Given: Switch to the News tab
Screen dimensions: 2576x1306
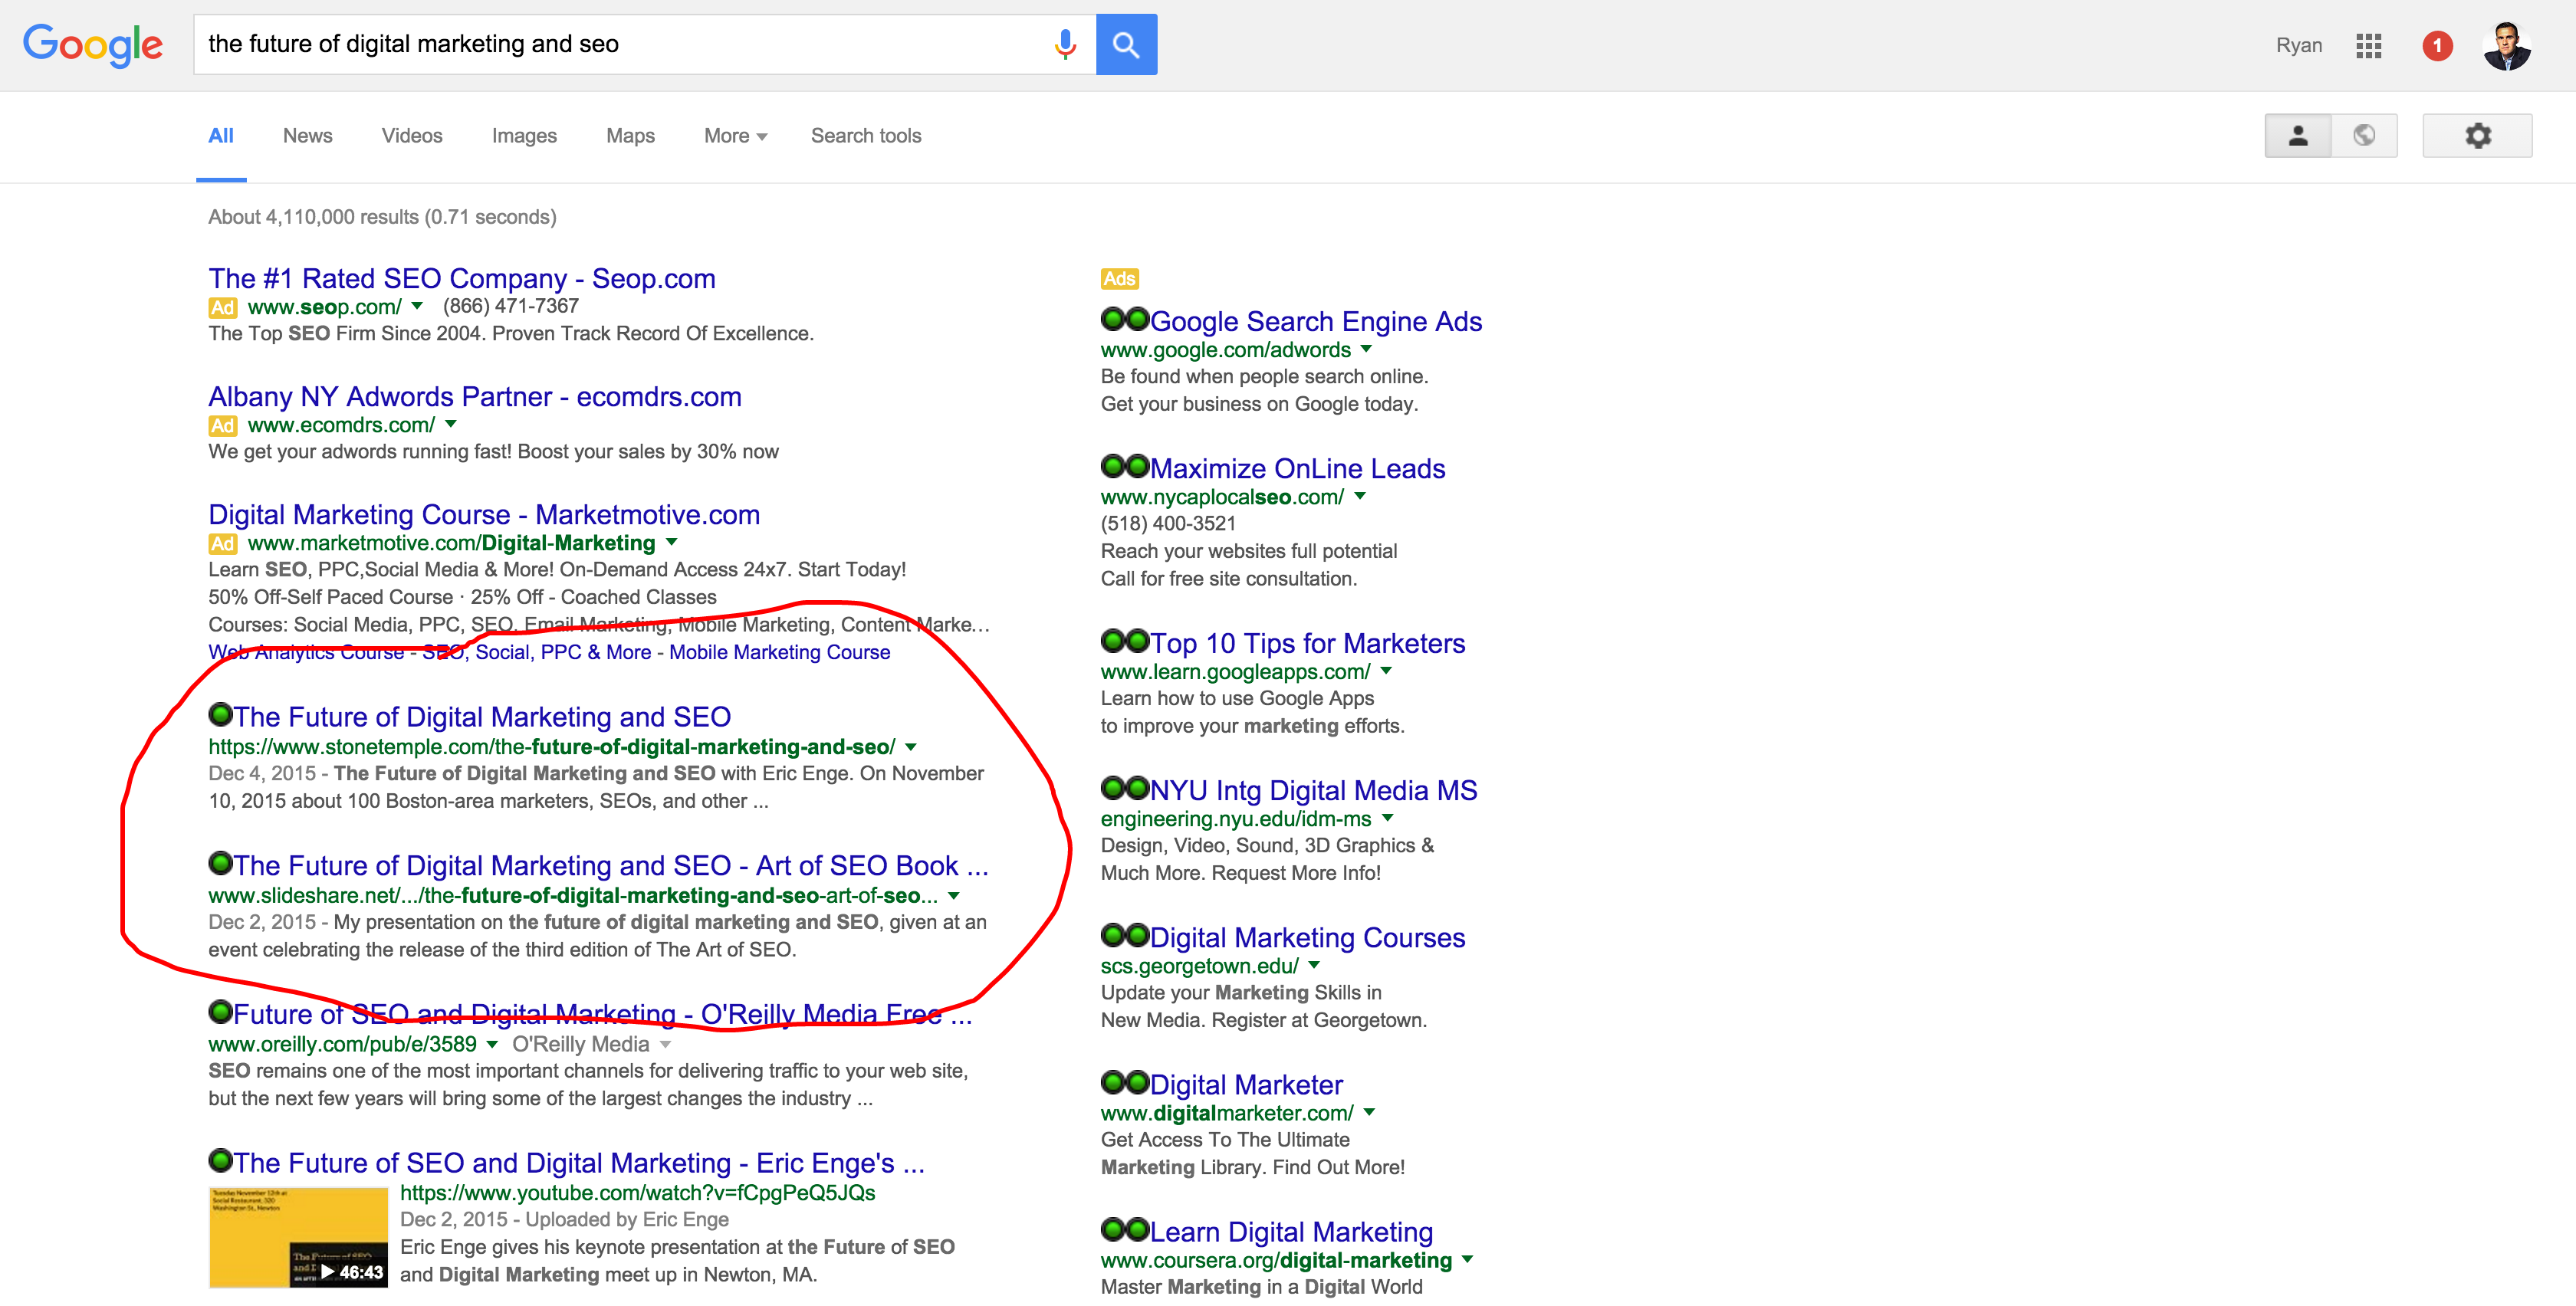Looking at the screenshot, I should 307,136.
